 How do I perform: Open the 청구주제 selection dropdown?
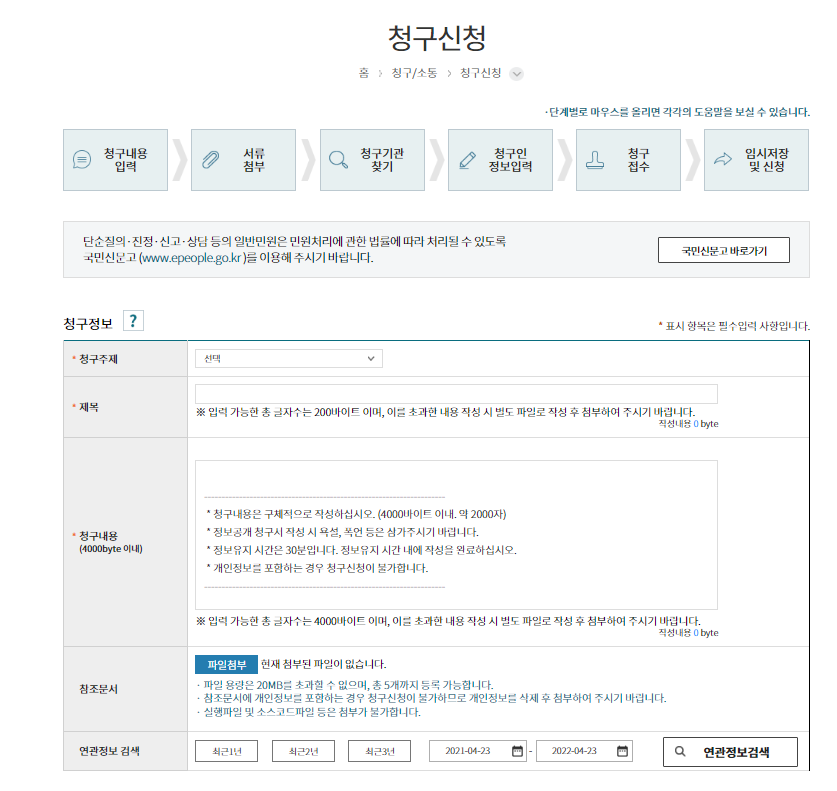[288, 358]
